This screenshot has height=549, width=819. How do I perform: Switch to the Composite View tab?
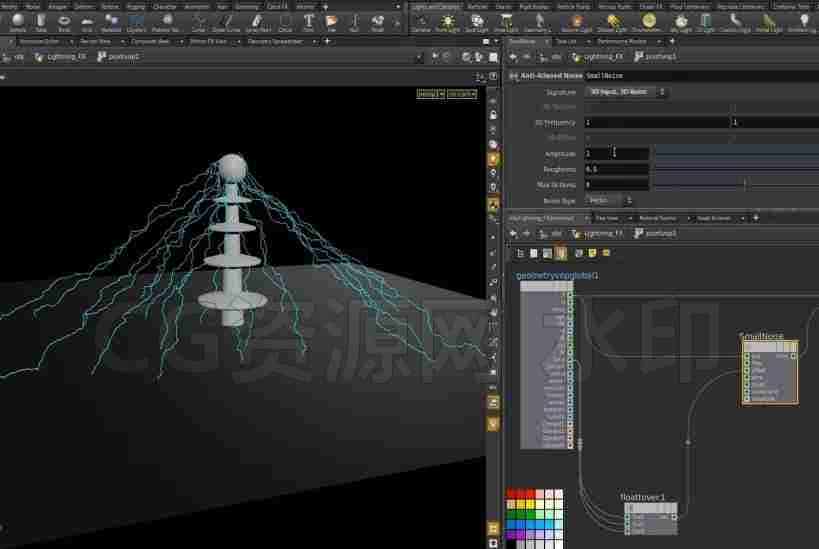[150, 41]
